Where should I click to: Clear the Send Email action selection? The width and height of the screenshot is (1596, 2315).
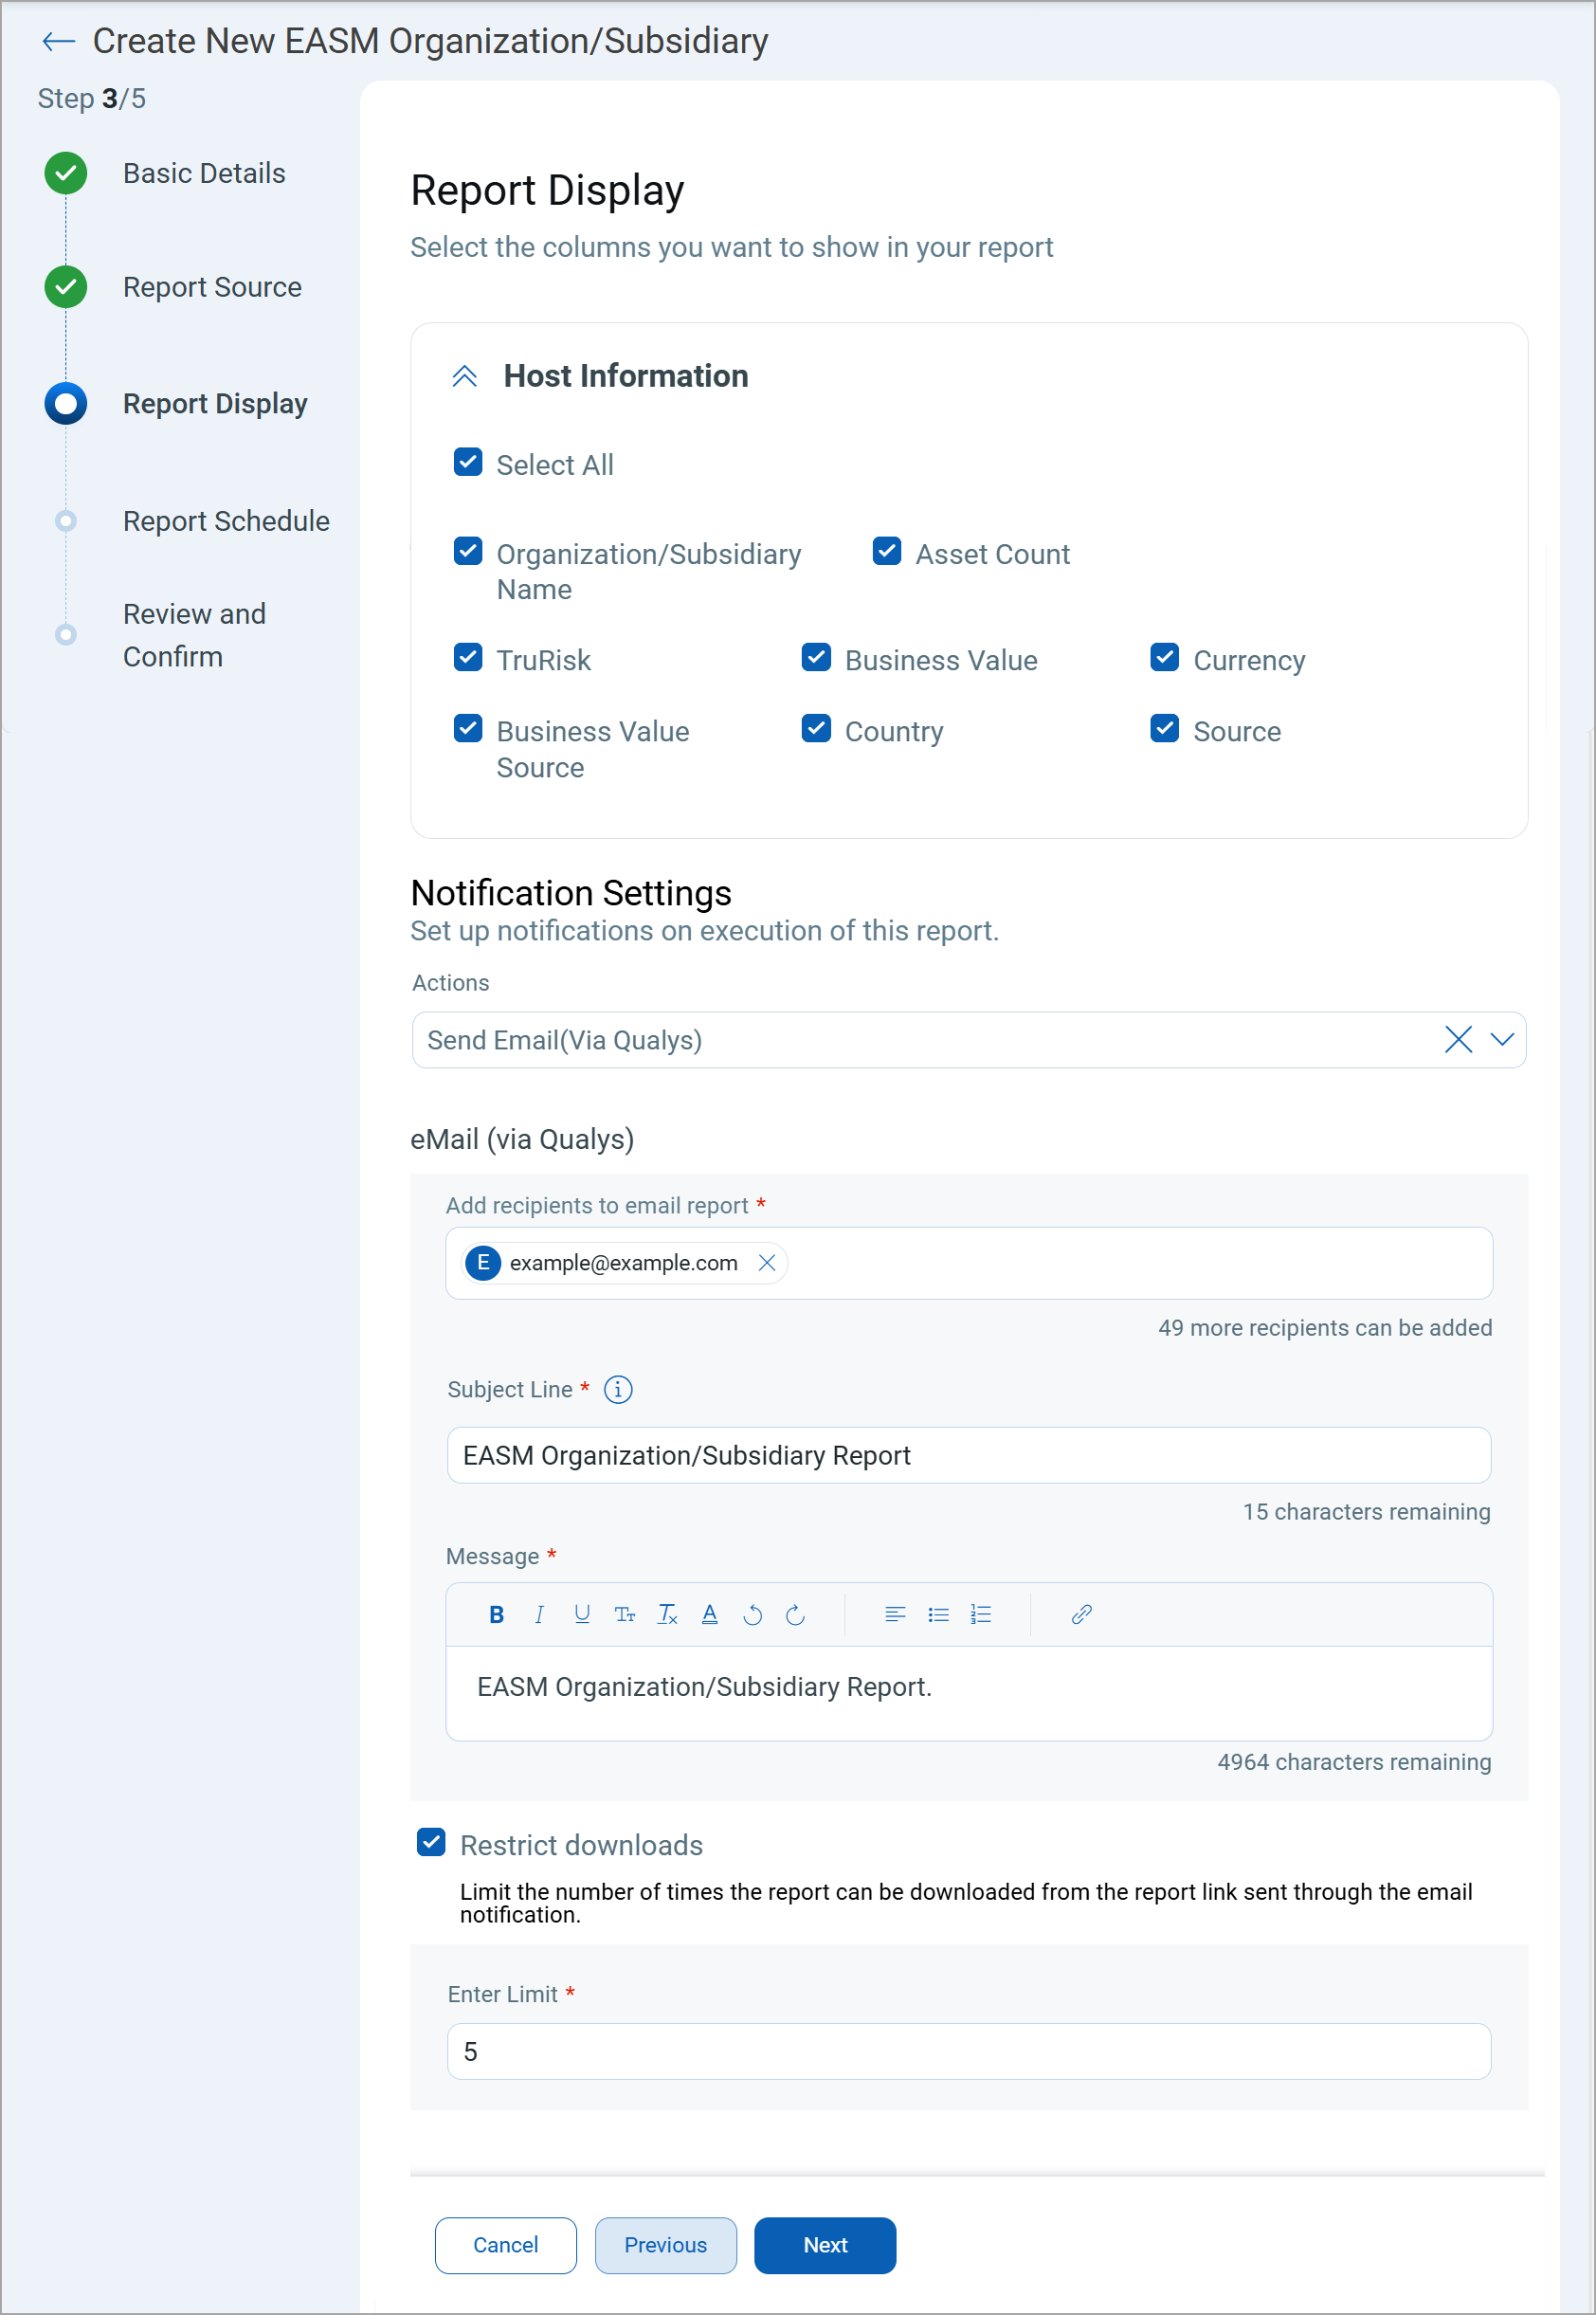[x=1458, y=1040]
